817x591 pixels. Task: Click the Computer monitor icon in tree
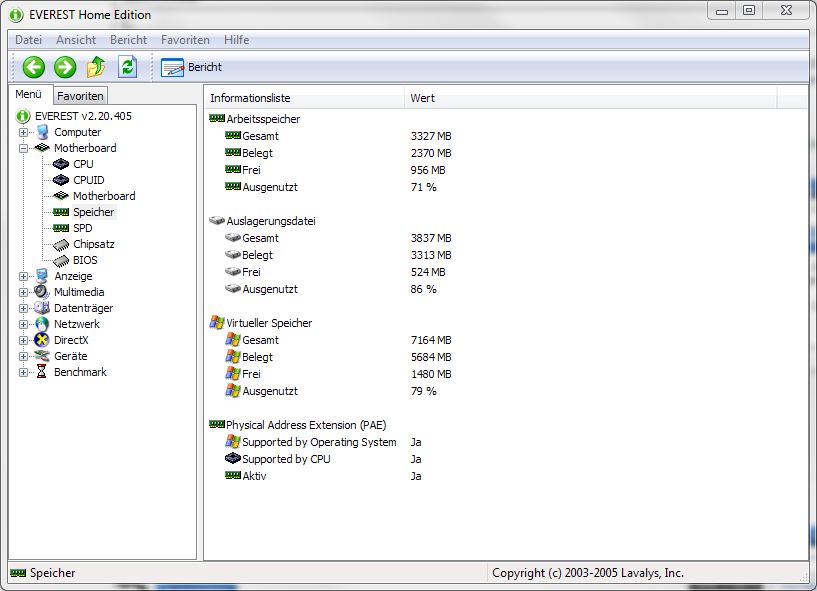tap(42, 132)
